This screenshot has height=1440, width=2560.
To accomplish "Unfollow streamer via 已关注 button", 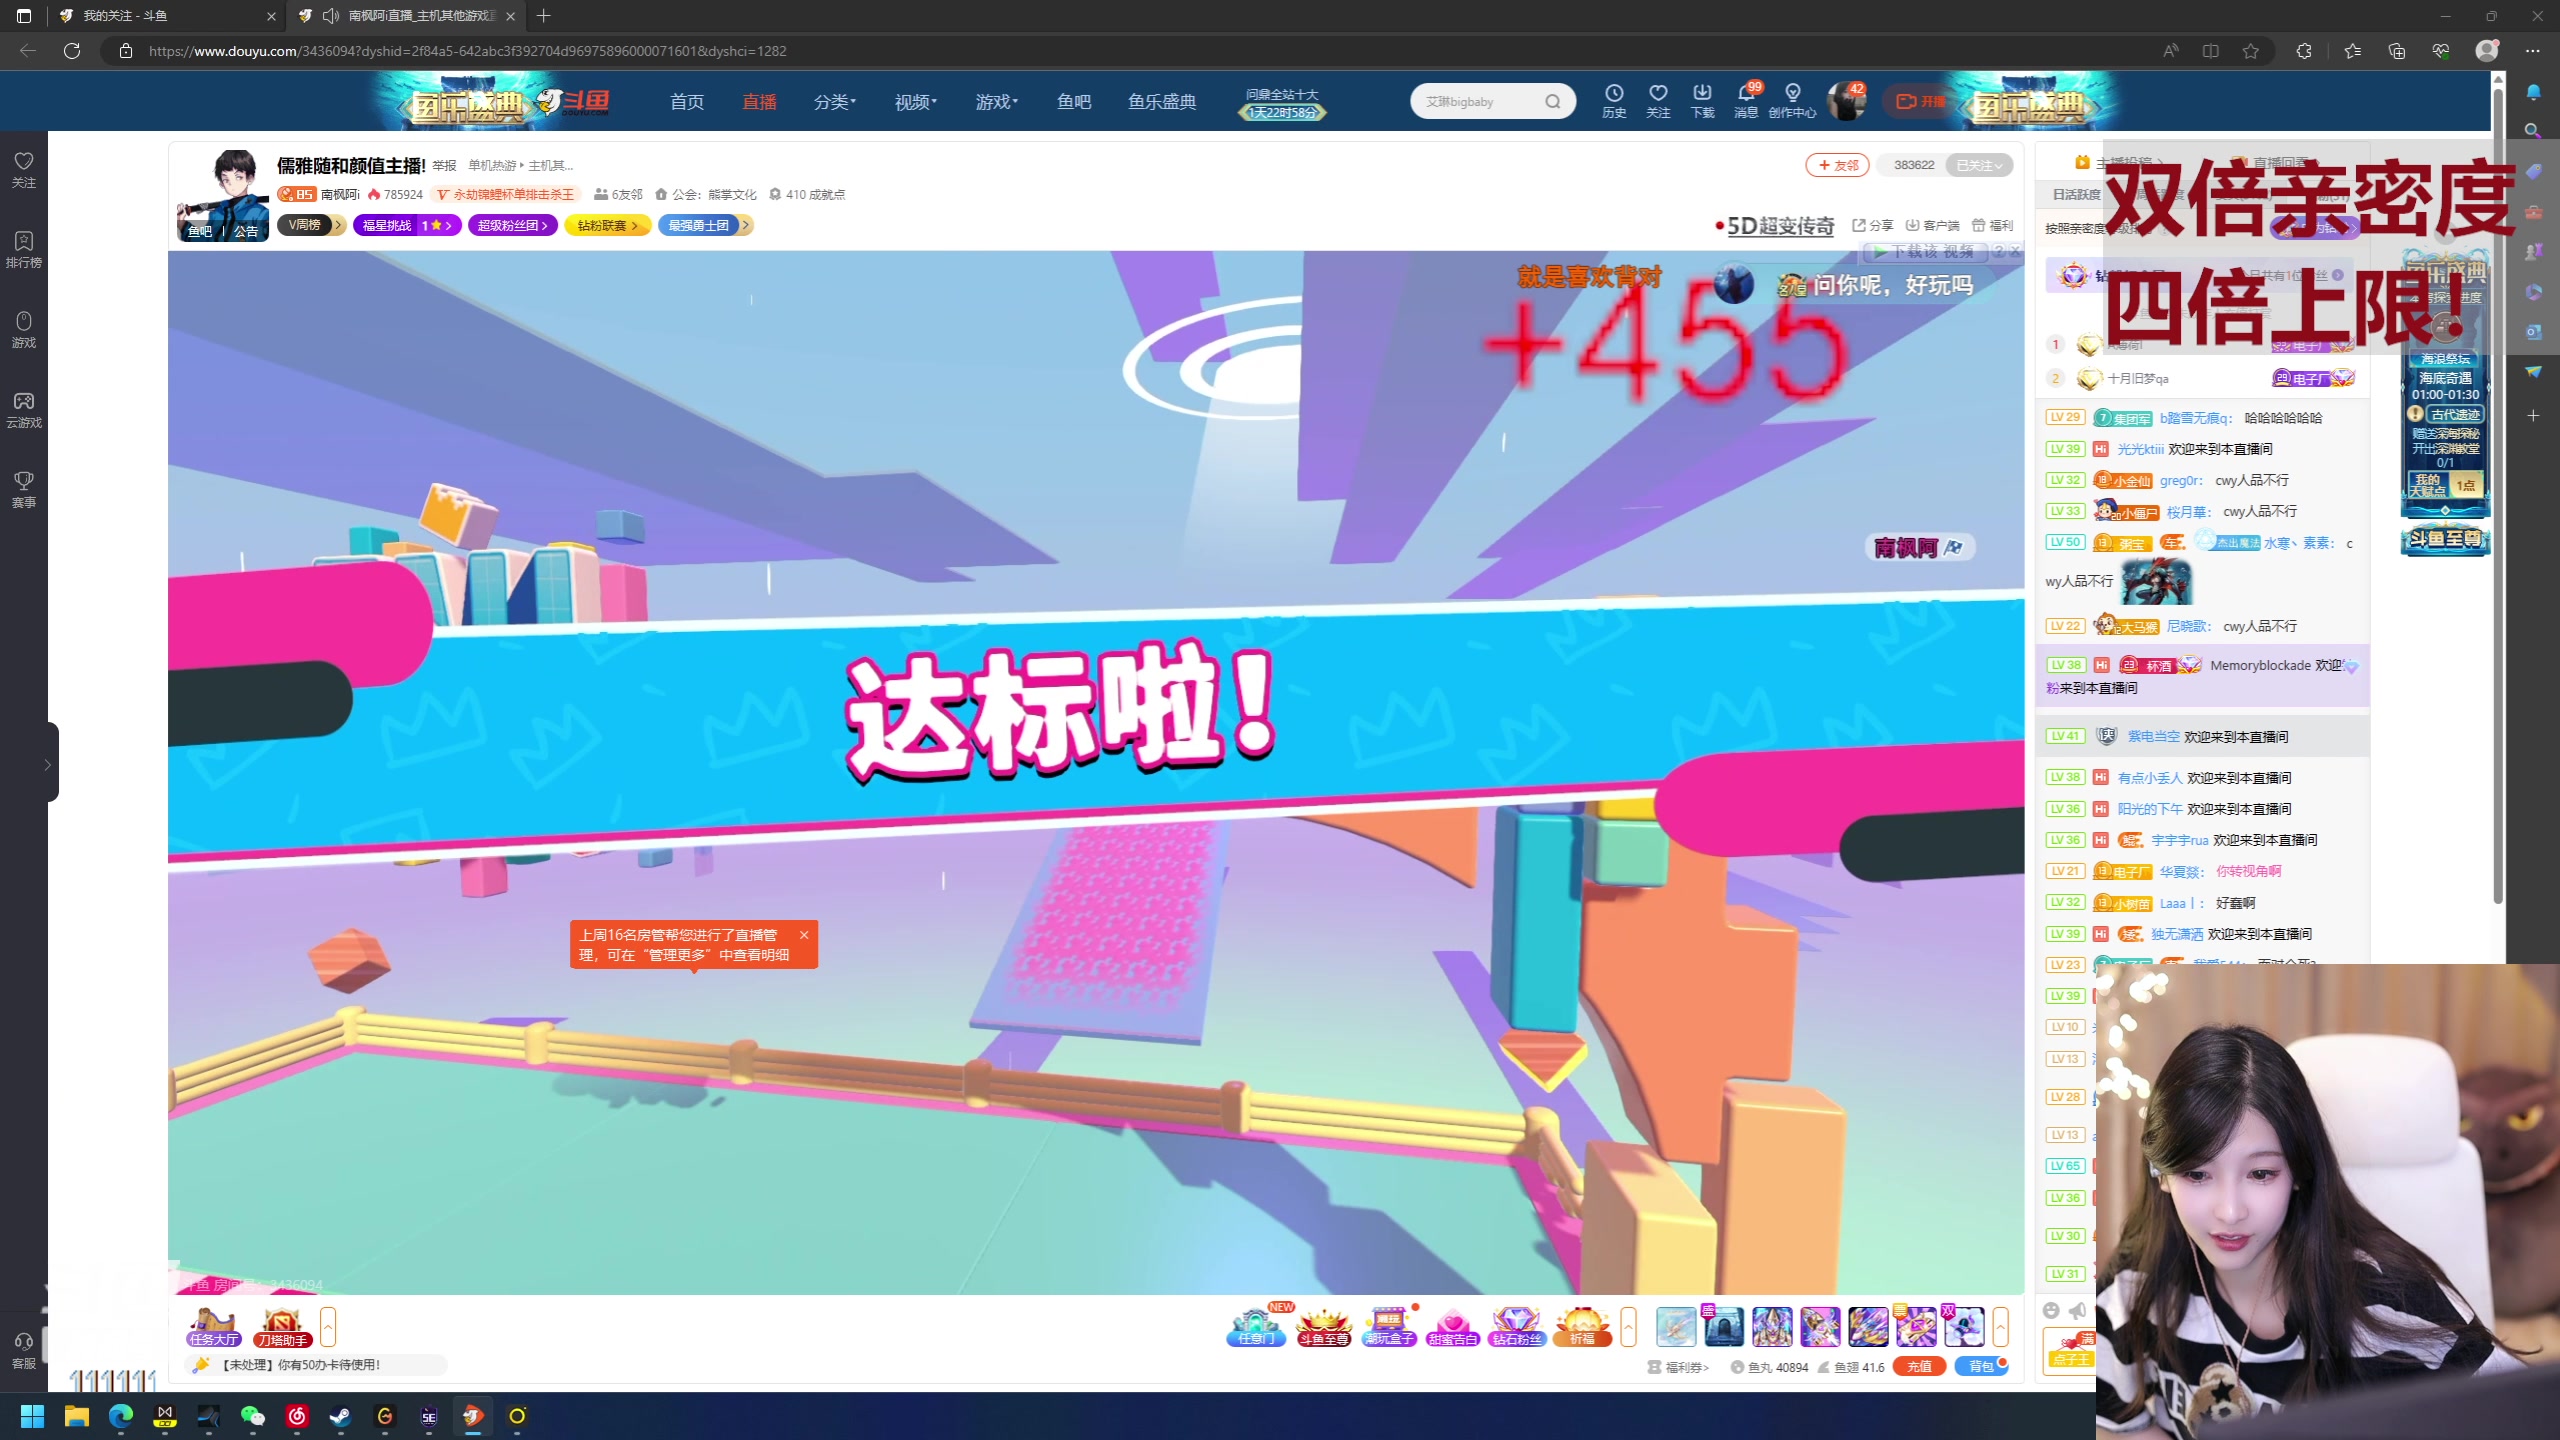I will click(x=1978, y=165).
